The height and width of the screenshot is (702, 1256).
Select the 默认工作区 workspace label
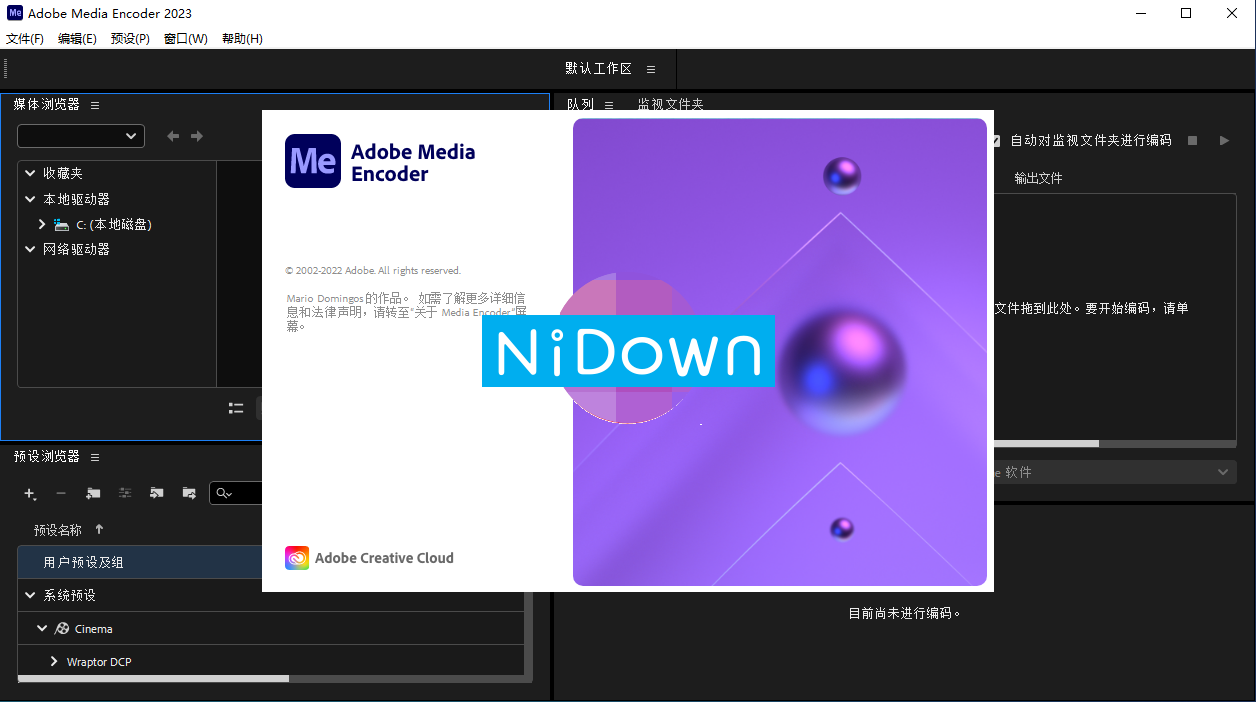tap(598, 69)
